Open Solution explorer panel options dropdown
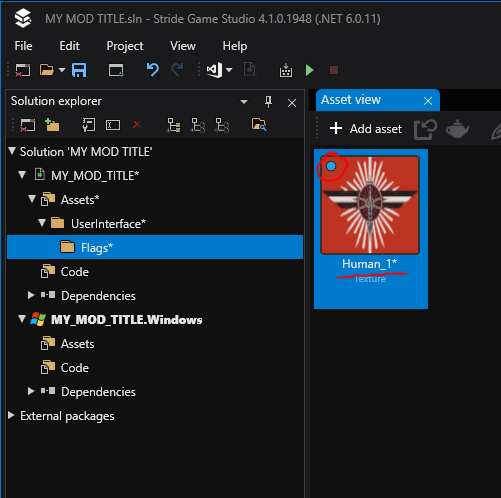Screen dimensions: 501x498 coord(244,102)
